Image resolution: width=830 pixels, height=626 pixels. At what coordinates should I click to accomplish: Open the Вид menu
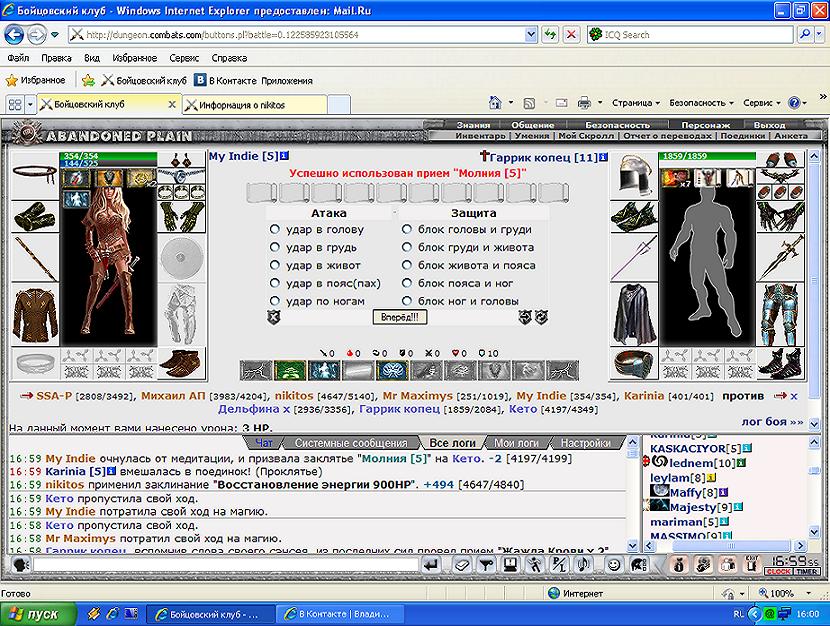coord(92,58)
